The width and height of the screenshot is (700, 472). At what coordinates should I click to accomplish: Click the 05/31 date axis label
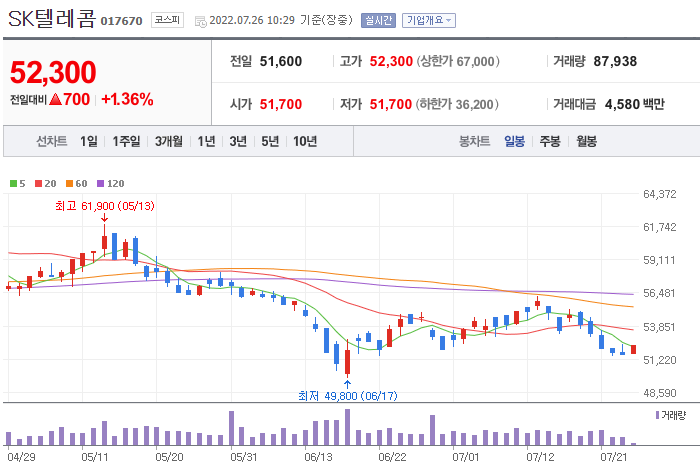243,457
